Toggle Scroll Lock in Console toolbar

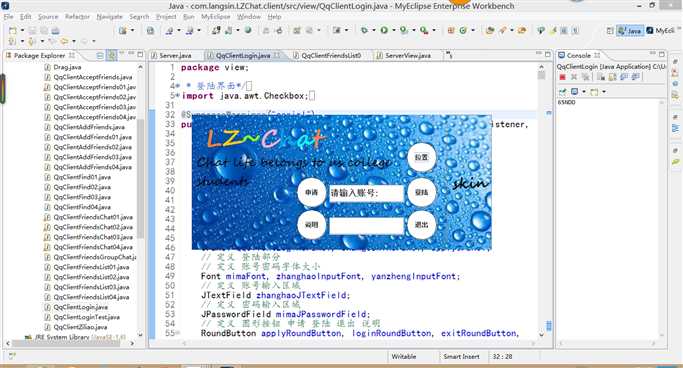tap(612, 77)
